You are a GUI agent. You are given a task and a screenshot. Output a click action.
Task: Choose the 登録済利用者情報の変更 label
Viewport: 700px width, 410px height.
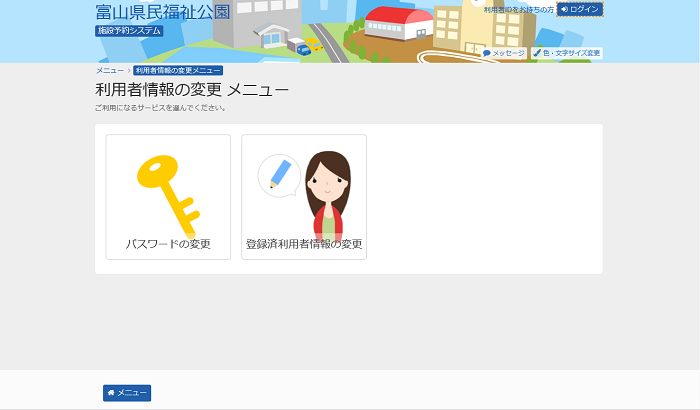point(304,244)
